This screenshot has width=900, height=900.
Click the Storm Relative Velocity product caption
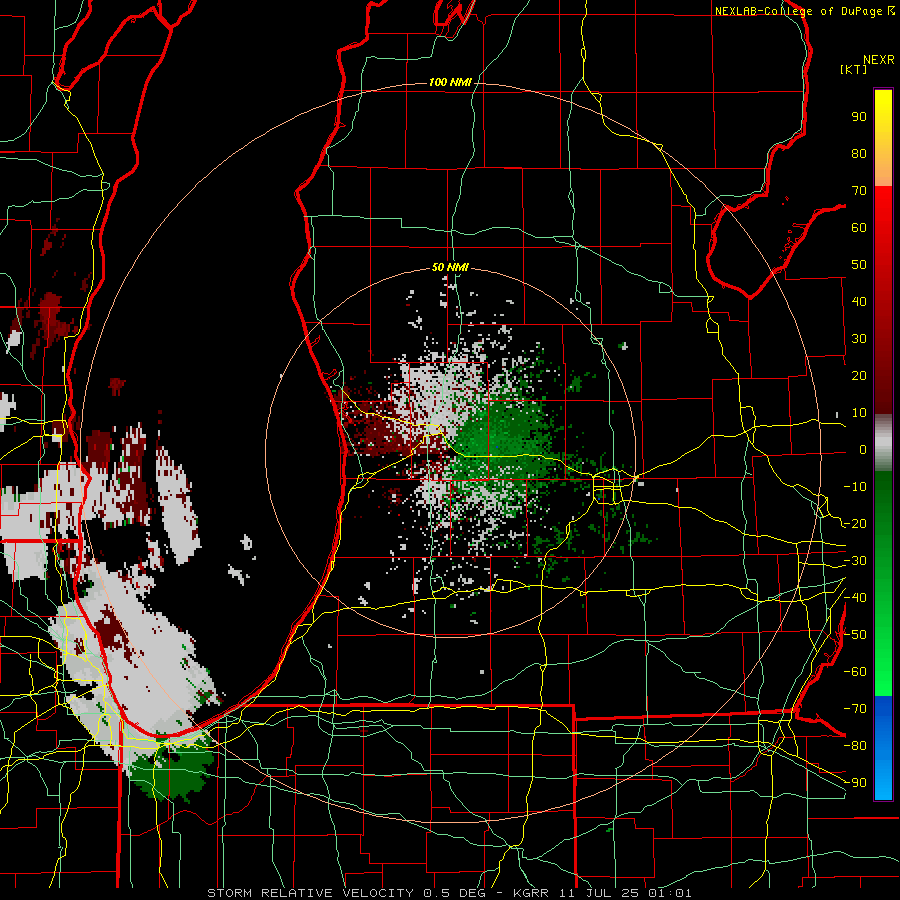pyautogui.click(x=449, y=893)
